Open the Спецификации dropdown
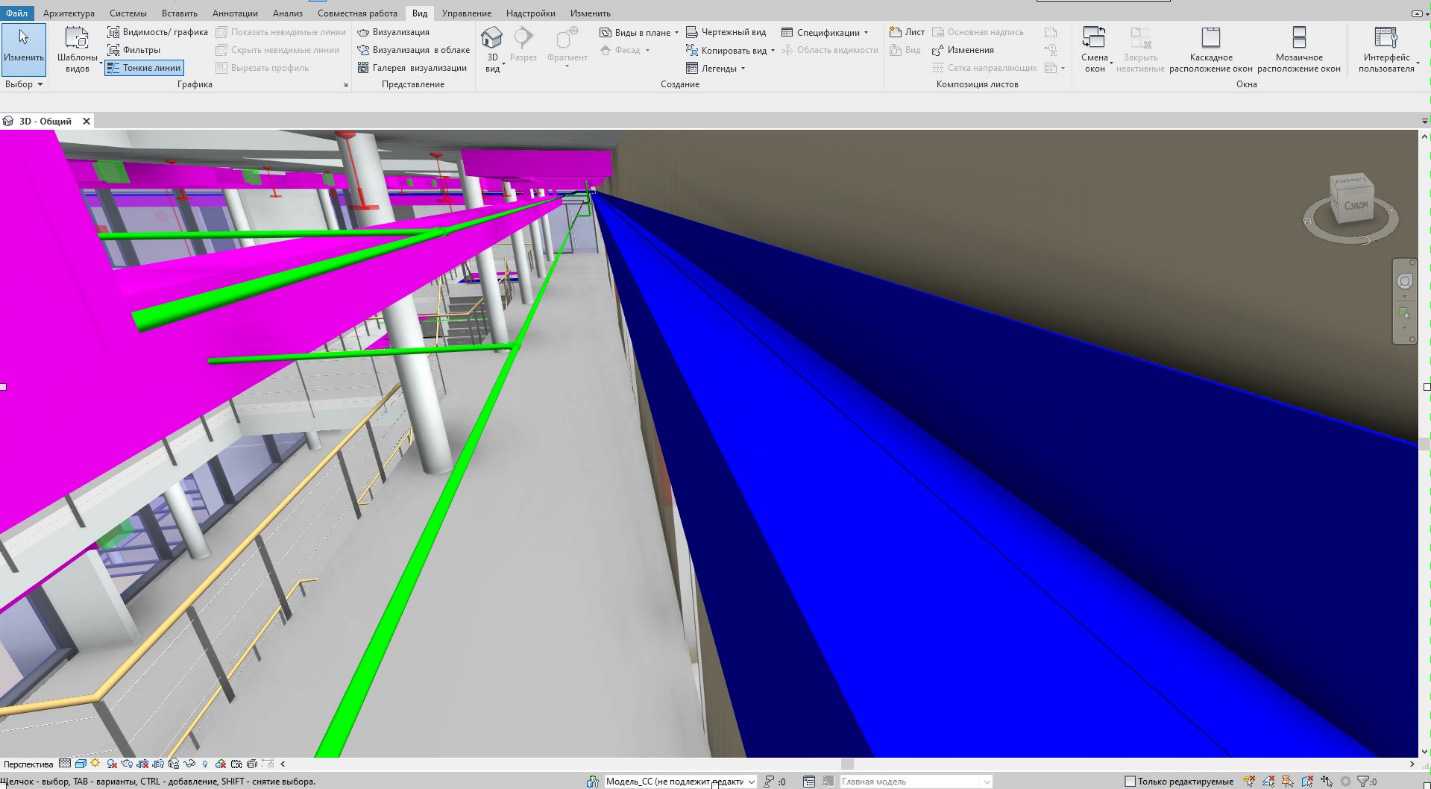Screen dimensions: 1431x789 pos(825,32)
